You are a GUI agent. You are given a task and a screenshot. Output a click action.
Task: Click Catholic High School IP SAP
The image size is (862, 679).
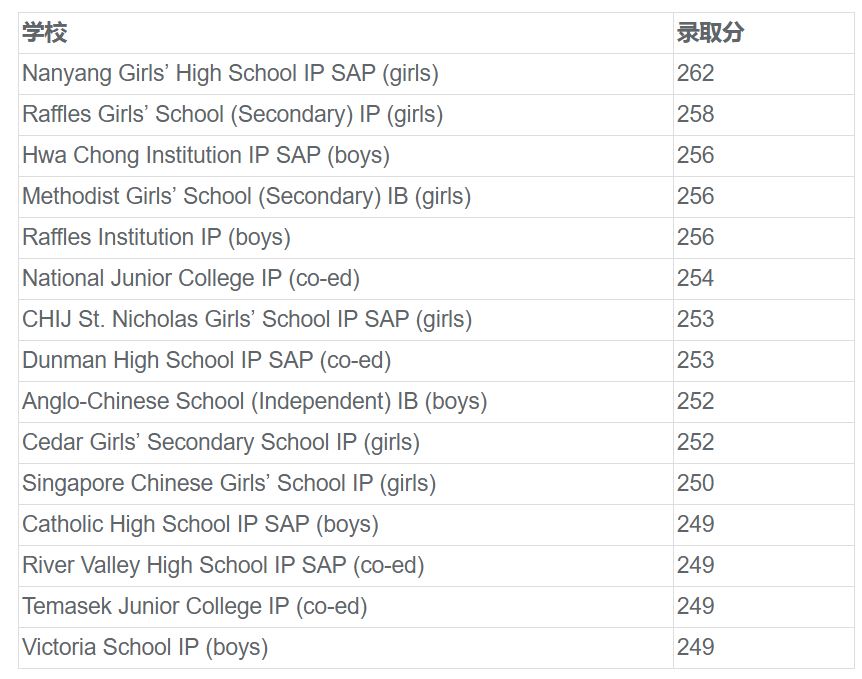[200, 525]
